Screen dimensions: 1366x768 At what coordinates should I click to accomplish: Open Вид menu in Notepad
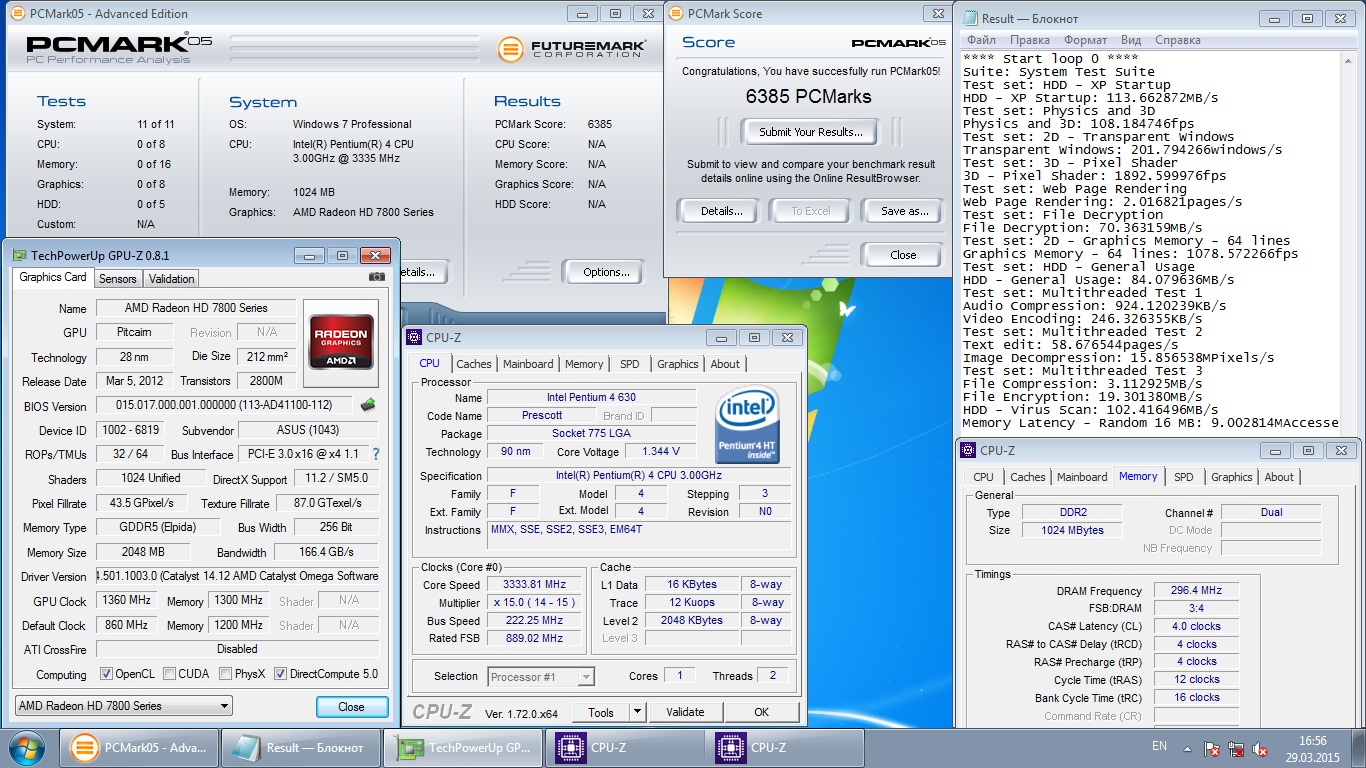click(x=1131, y=40)
